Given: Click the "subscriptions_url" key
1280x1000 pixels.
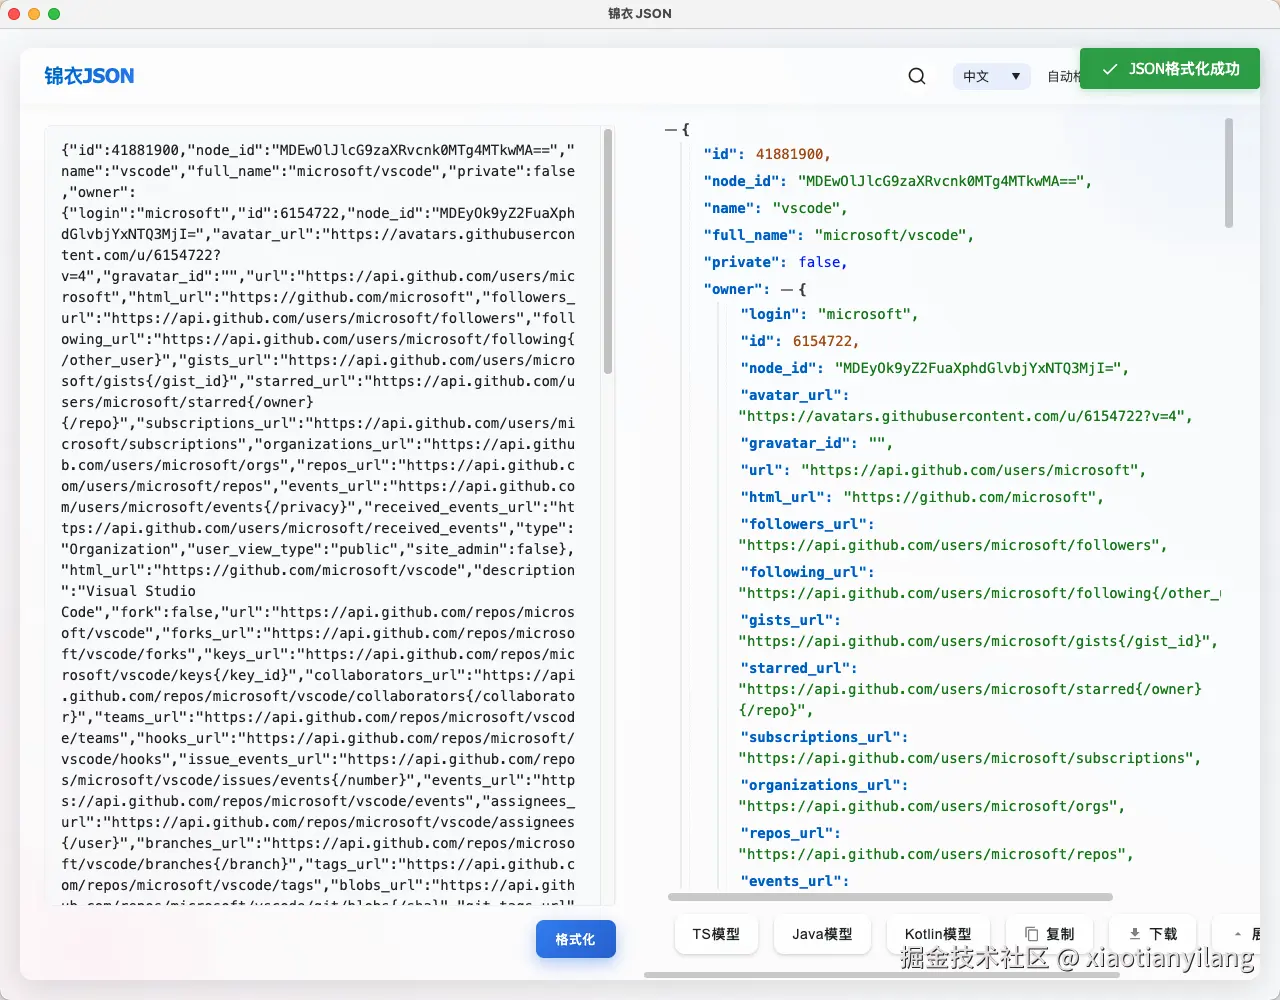Looking at the screenshot, I should pos(824,737).
